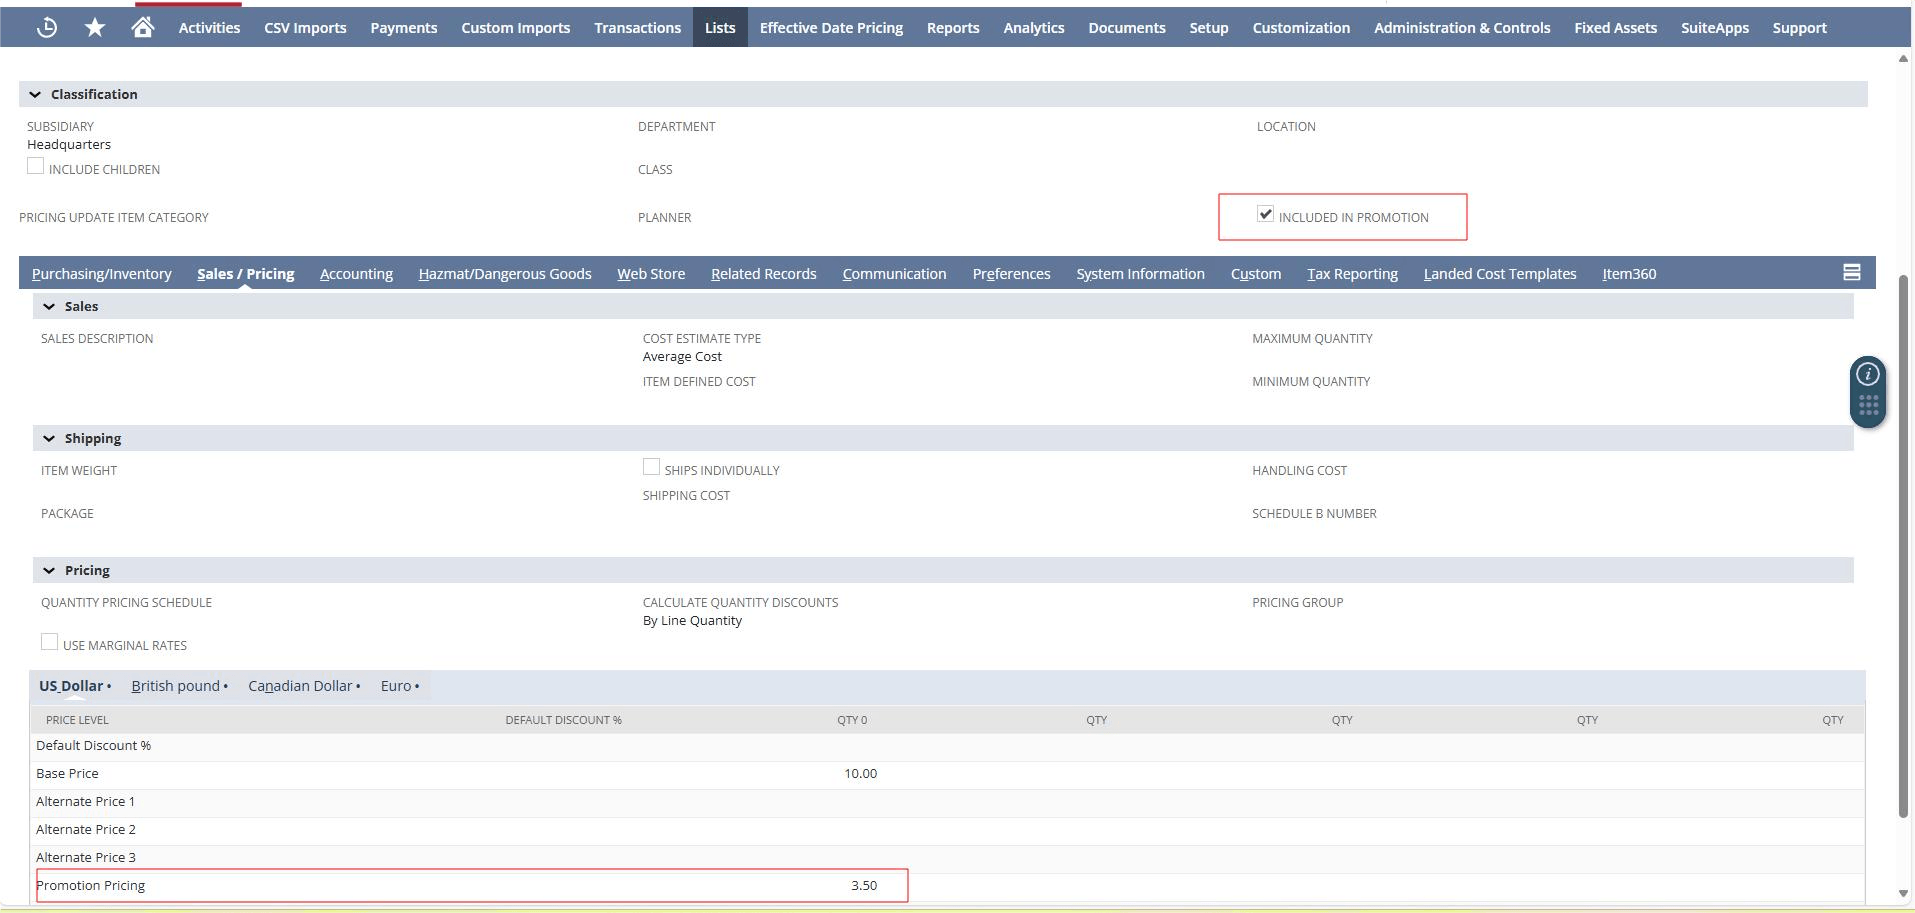Toggle the Include Children checkbox
1915x913 pixels.
[36, 167]
